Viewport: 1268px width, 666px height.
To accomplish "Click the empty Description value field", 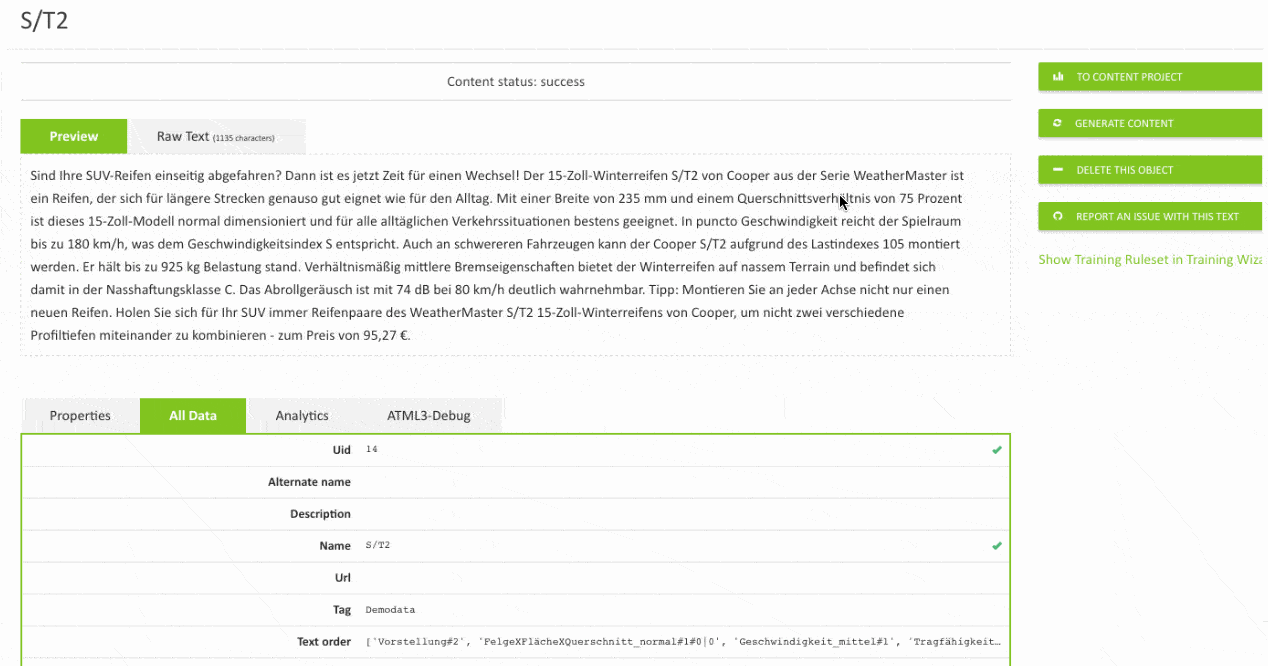I will [680, 514].
